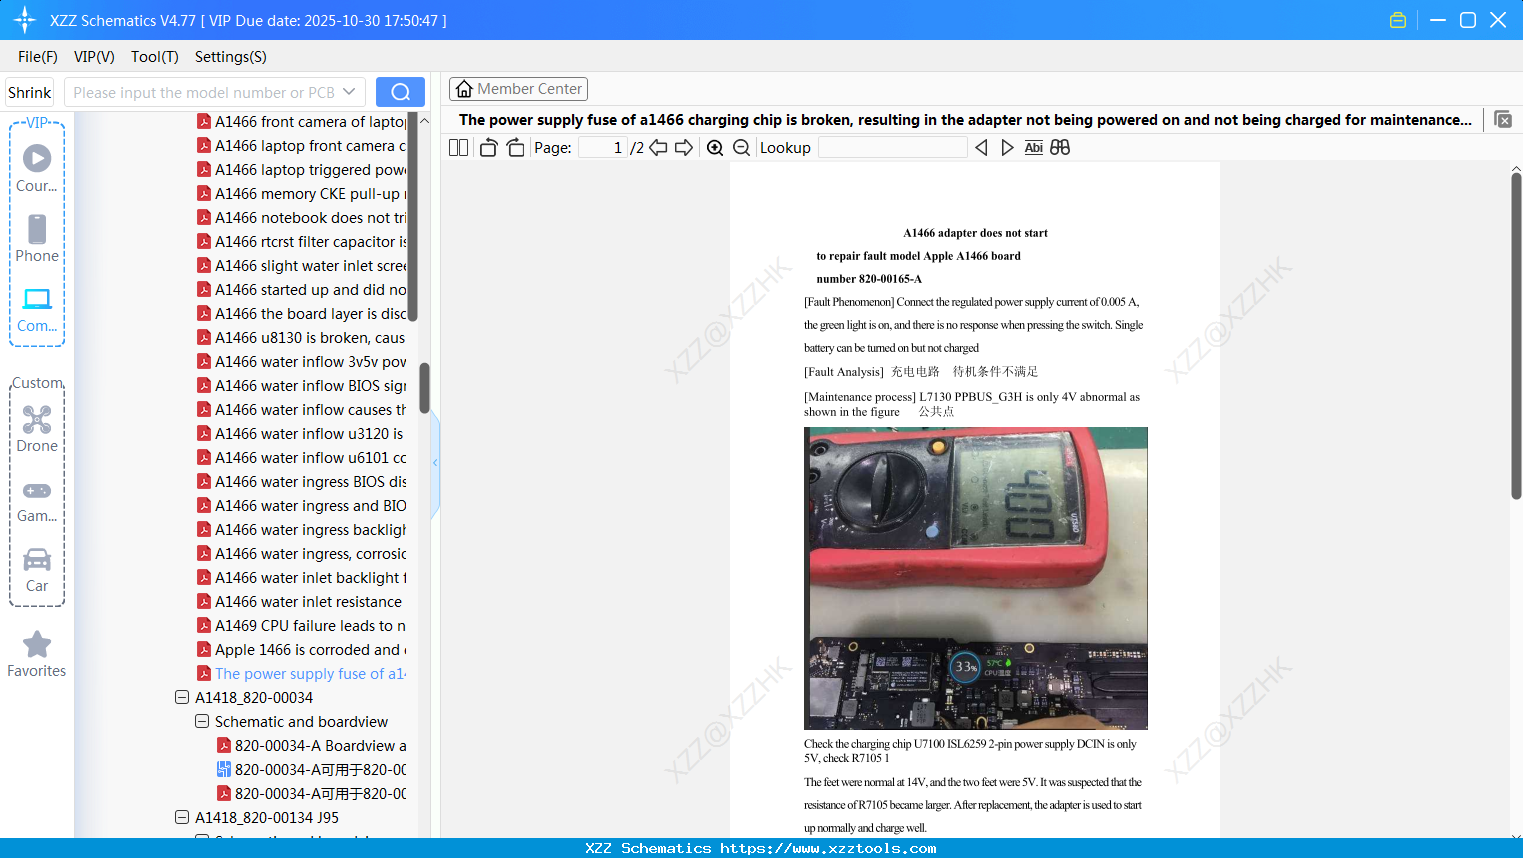Click the Lookup text field
1523x858 pixels.
pos(893,147)
